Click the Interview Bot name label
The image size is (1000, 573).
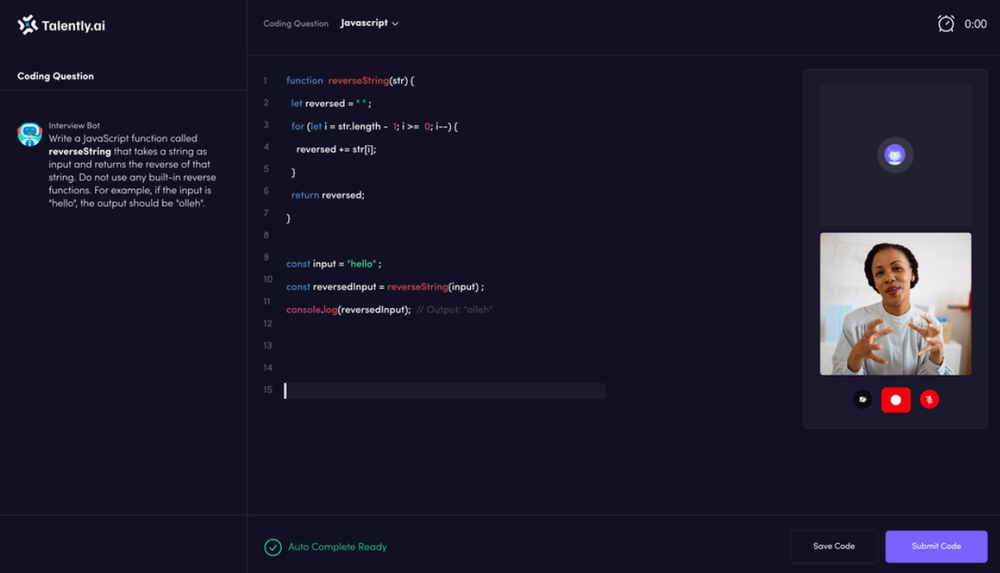pyautogui.click(x=74, y=126)
